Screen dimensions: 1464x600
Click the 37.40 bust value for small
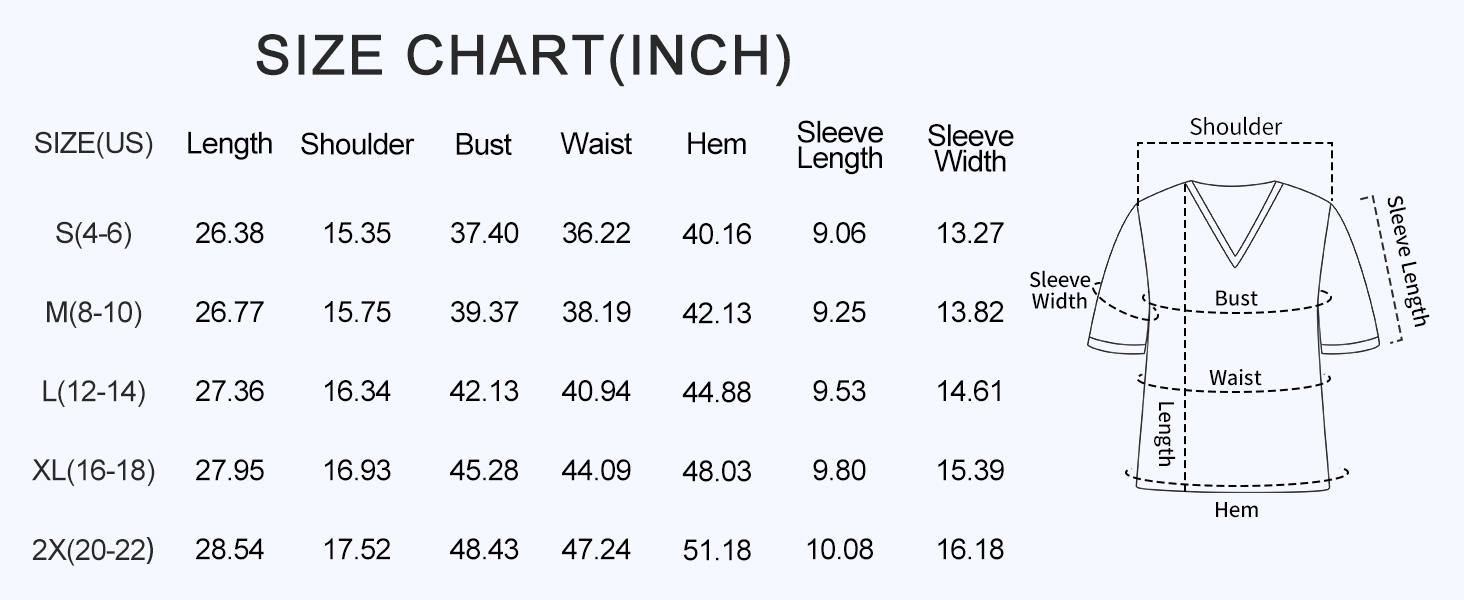click(x=484, y=234)
